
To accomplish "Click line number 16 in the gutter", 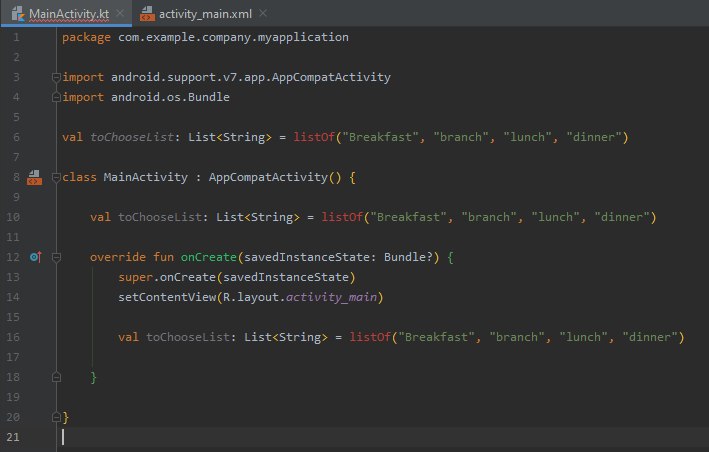I will tap(13, 337).
